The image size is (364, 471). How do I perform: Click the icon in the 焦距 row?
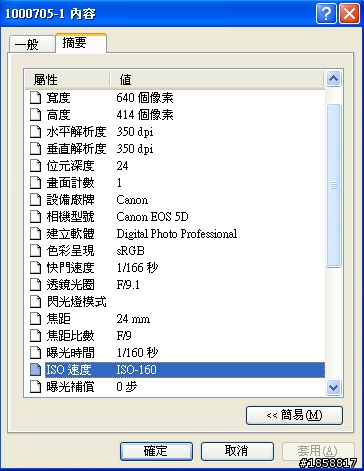click(x=36, y=319)
